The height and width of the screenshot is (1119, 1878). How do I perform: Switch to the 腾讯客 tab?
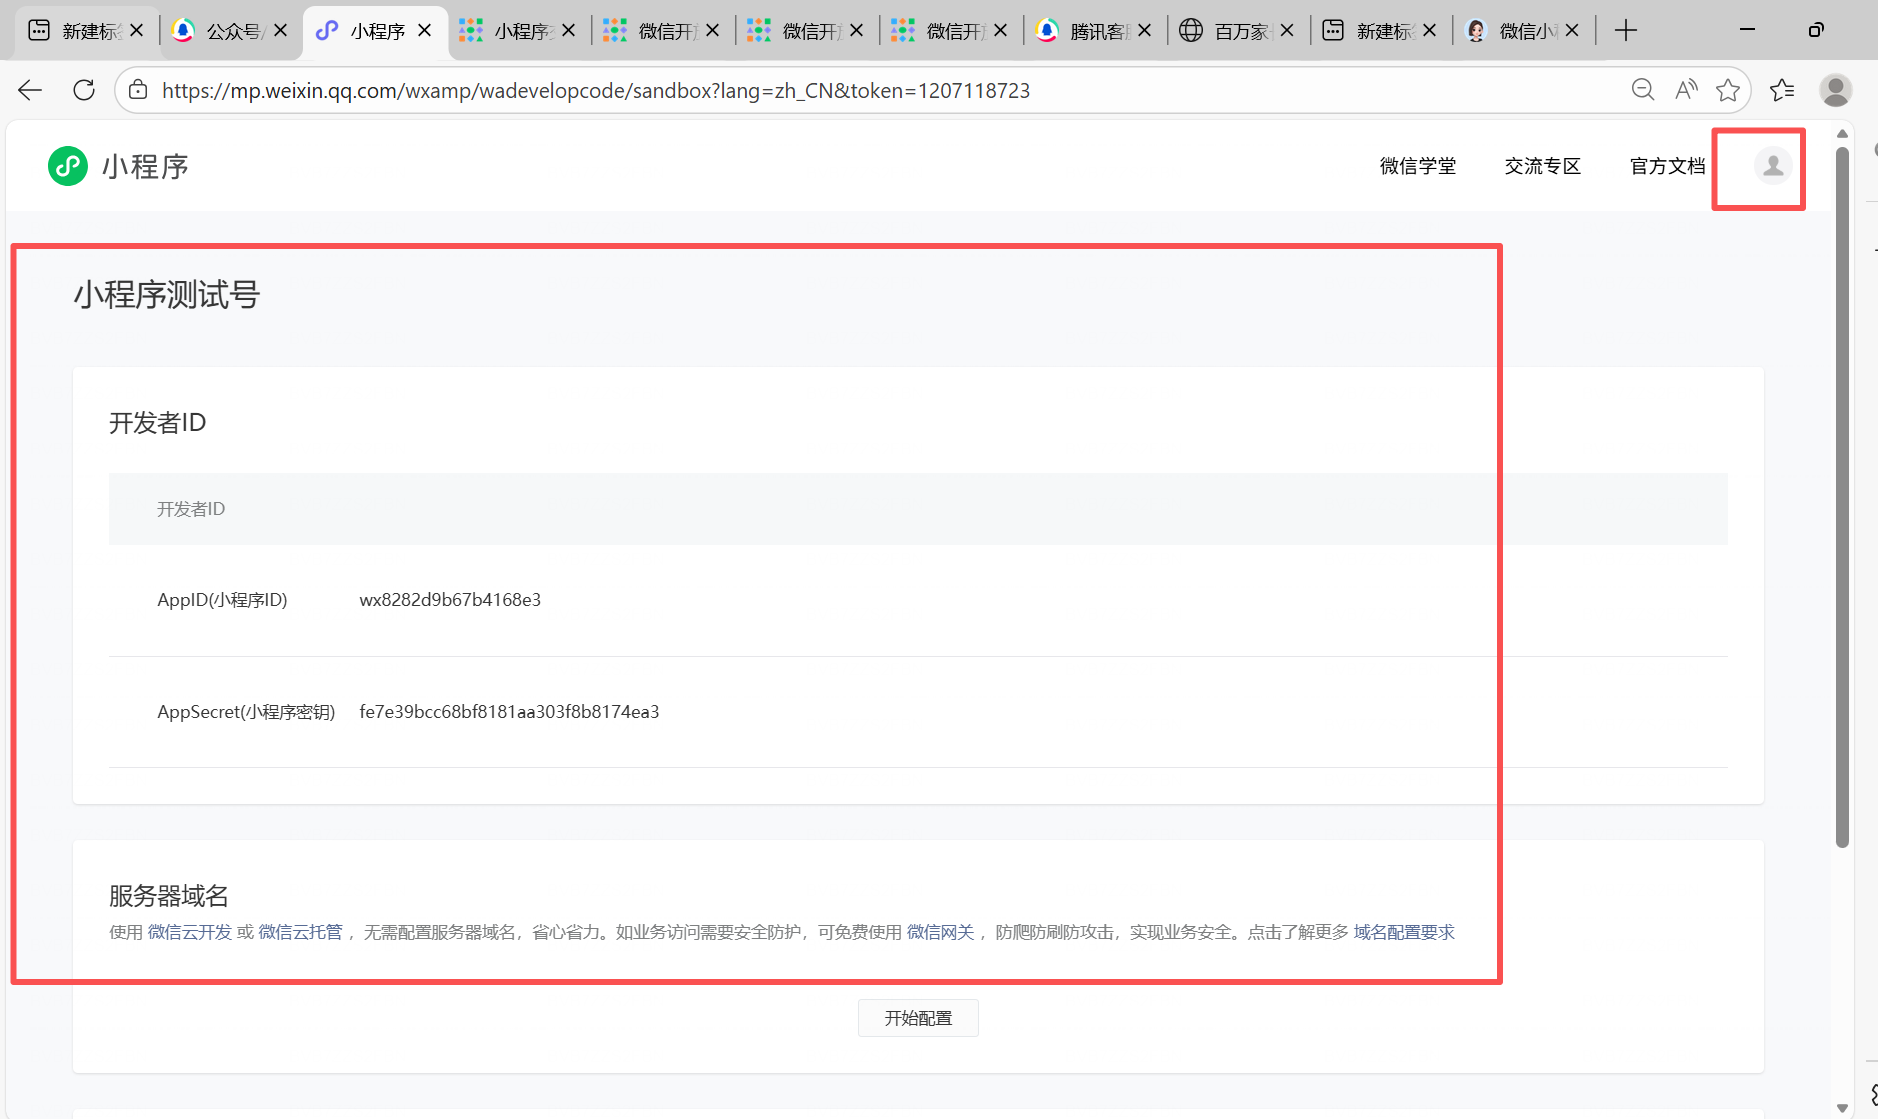click(x=1095, y=31)
